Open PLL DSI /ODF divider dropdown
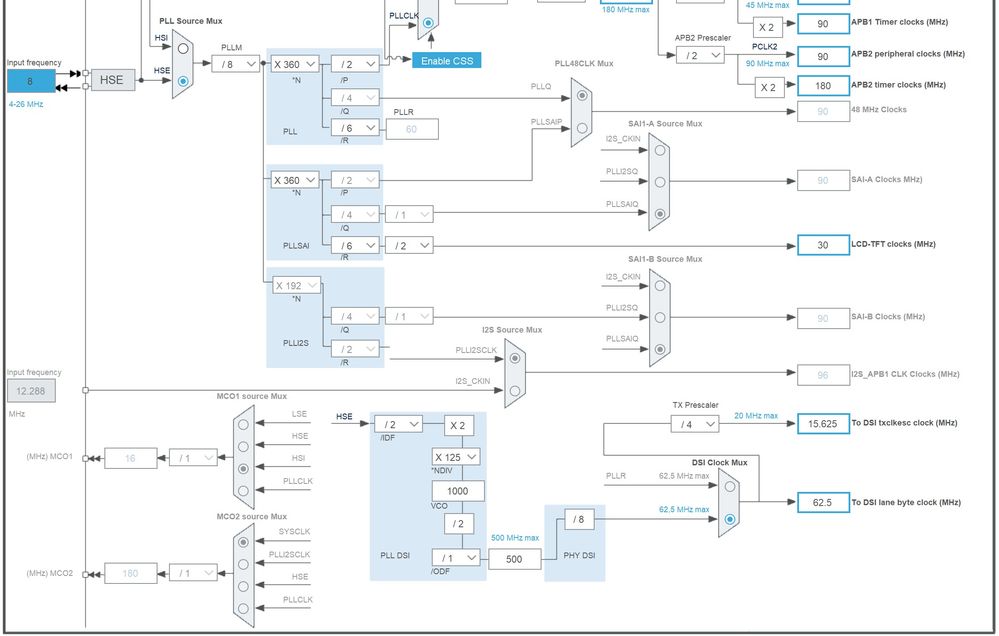Screen dimensions: 999x636 pyautogui.click(x=456, y=558)
